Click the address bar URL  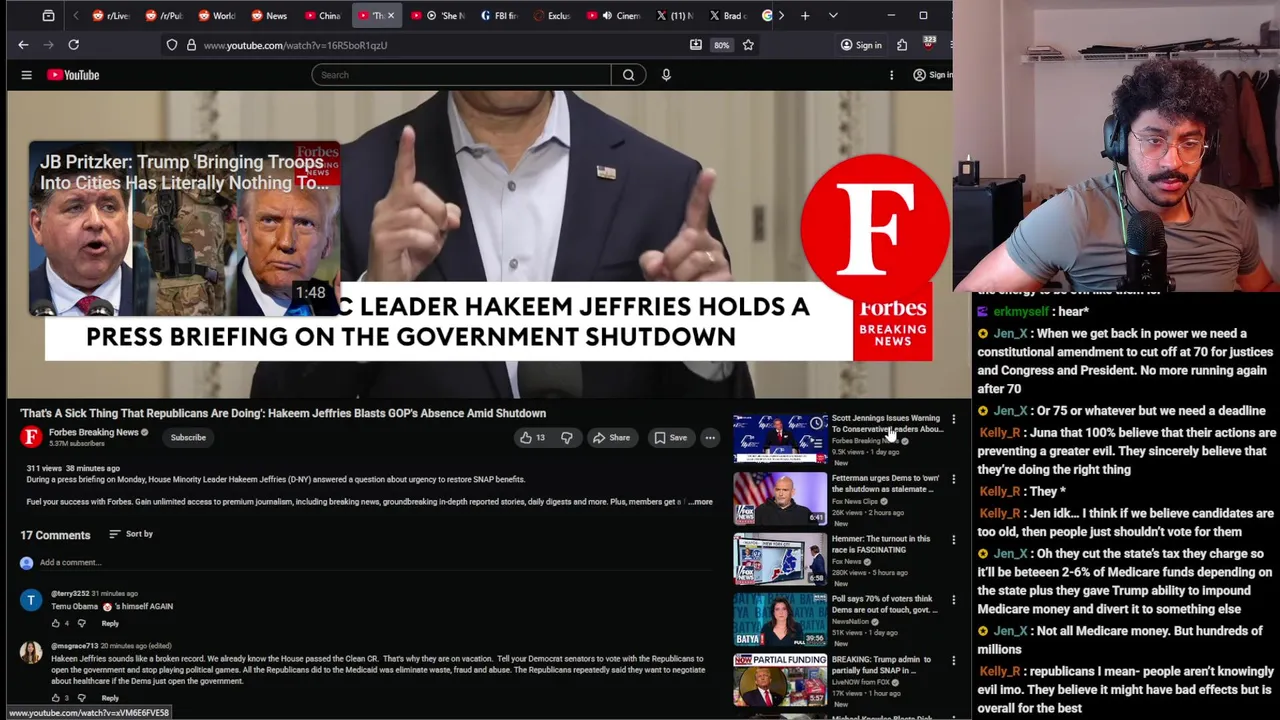tap(295, 45)
